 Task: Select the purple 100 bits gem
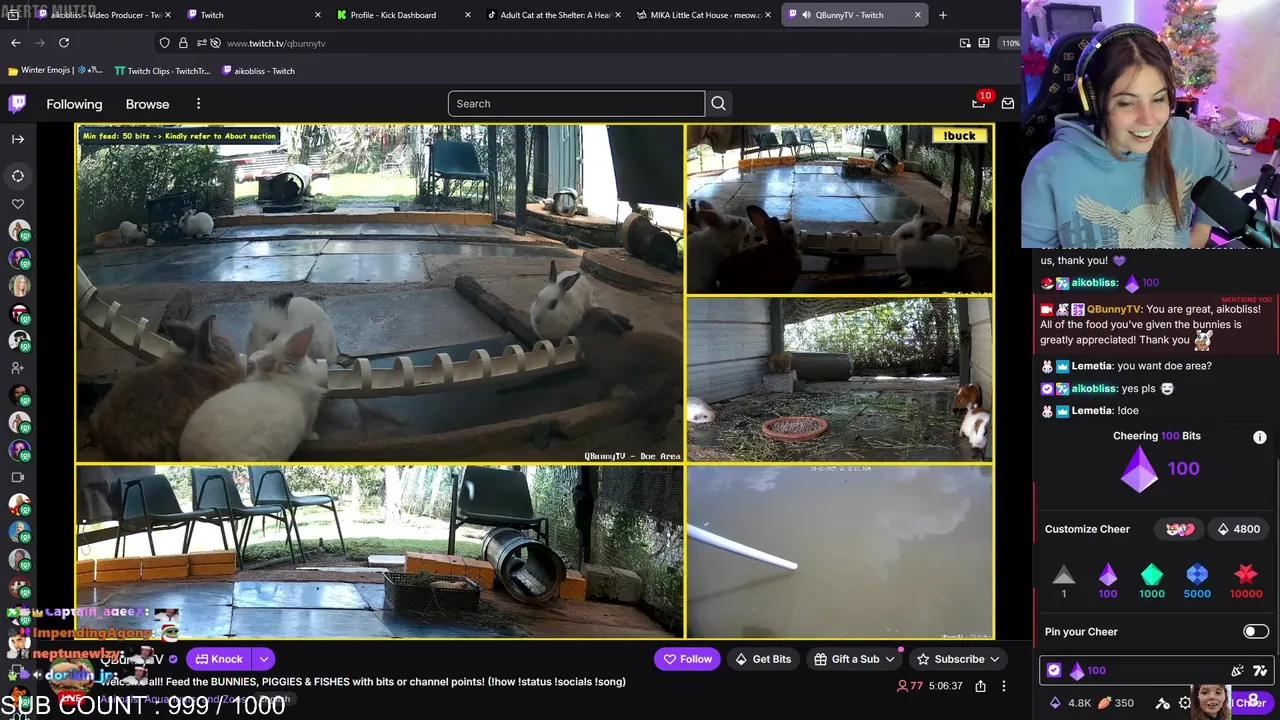(1108, 580)
